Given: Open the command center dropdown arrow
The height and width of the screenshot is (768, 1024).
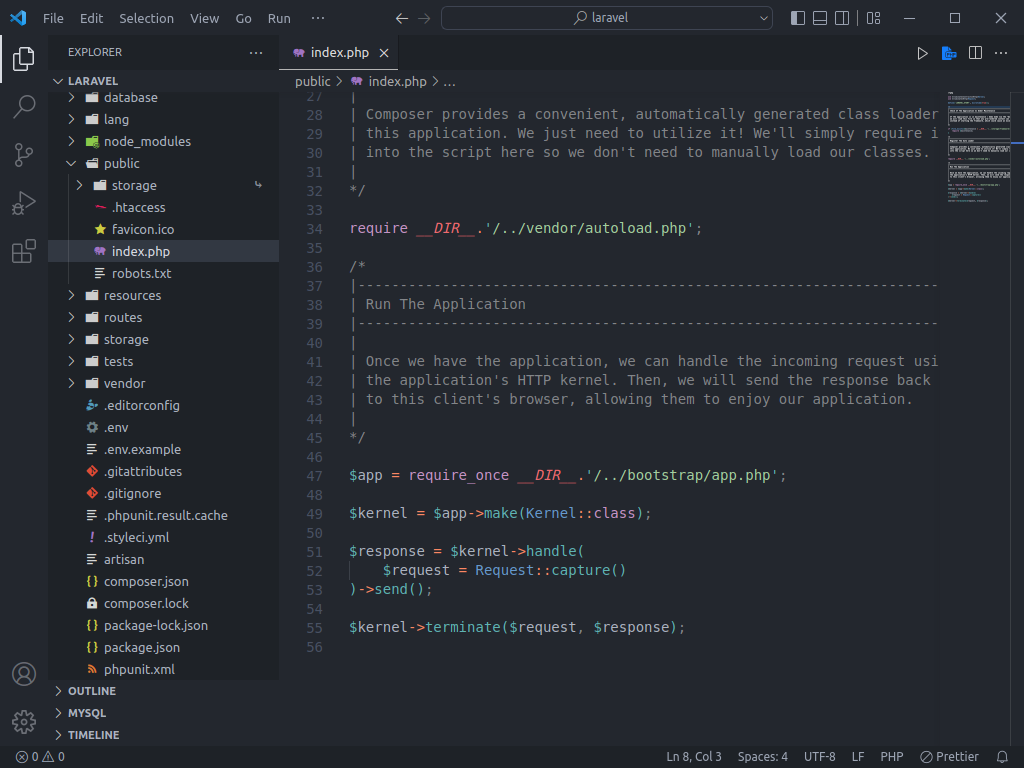Looking at the screenshot, I should pyautogui.click(x=763, y=18).
